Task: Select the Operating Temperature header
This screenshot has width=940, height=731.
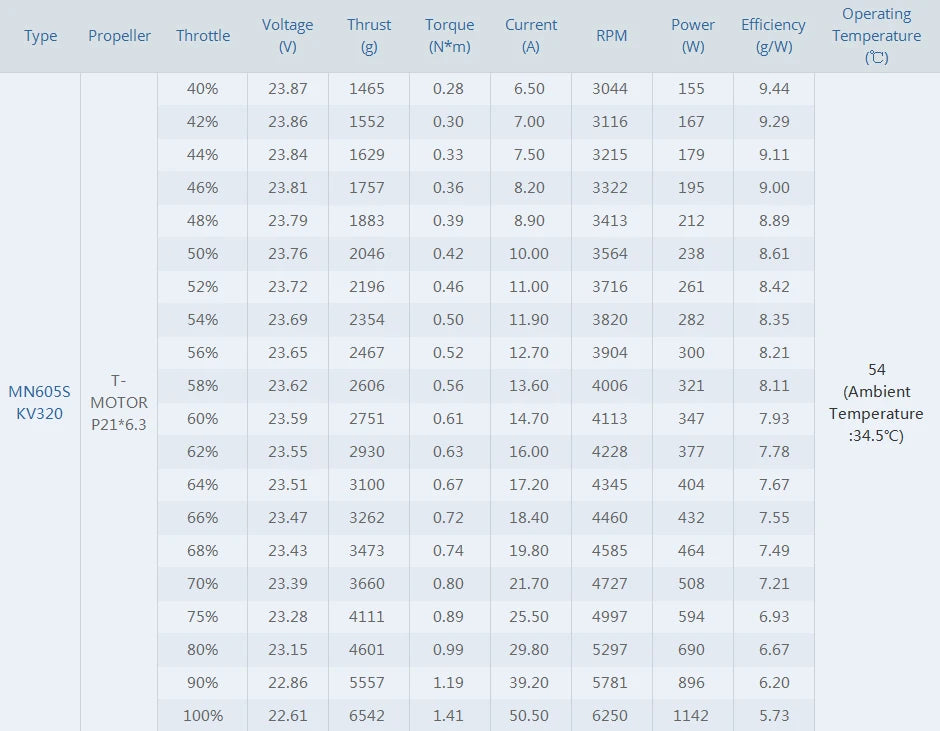Action: pyautogui.click(x=876, y=36)
